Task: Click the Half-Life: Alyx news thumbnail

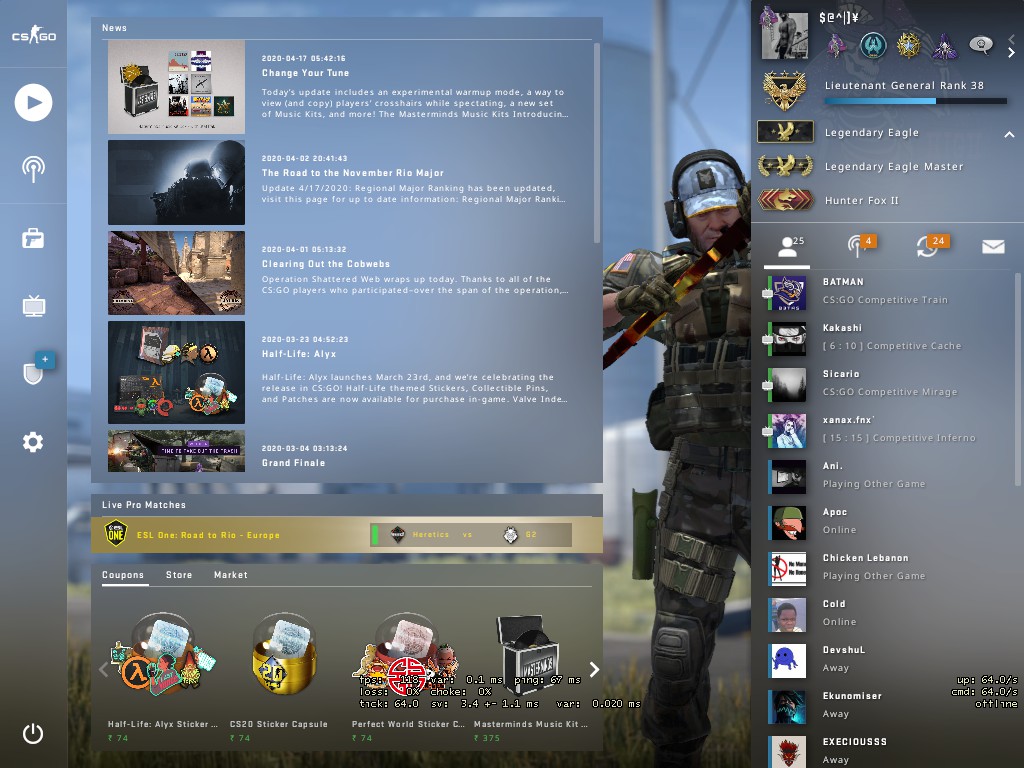Action: pyautogui.click(x=176, y=372)
